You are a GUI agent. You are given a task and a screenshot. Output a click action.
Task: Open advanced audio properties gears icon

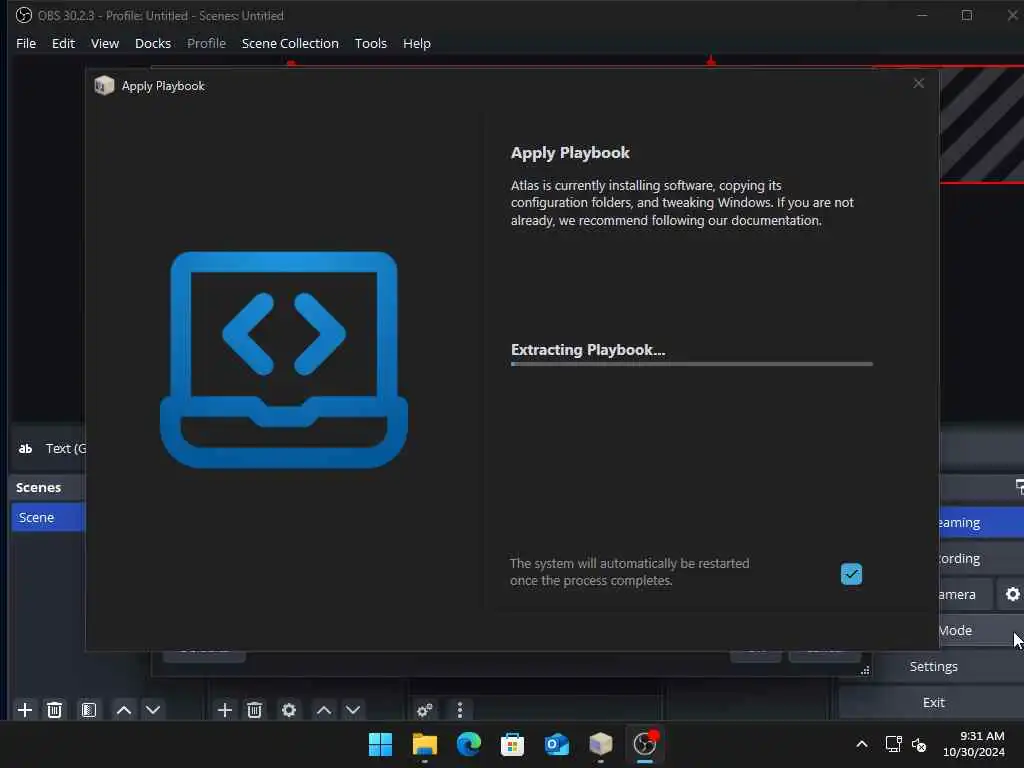[424, 710]
